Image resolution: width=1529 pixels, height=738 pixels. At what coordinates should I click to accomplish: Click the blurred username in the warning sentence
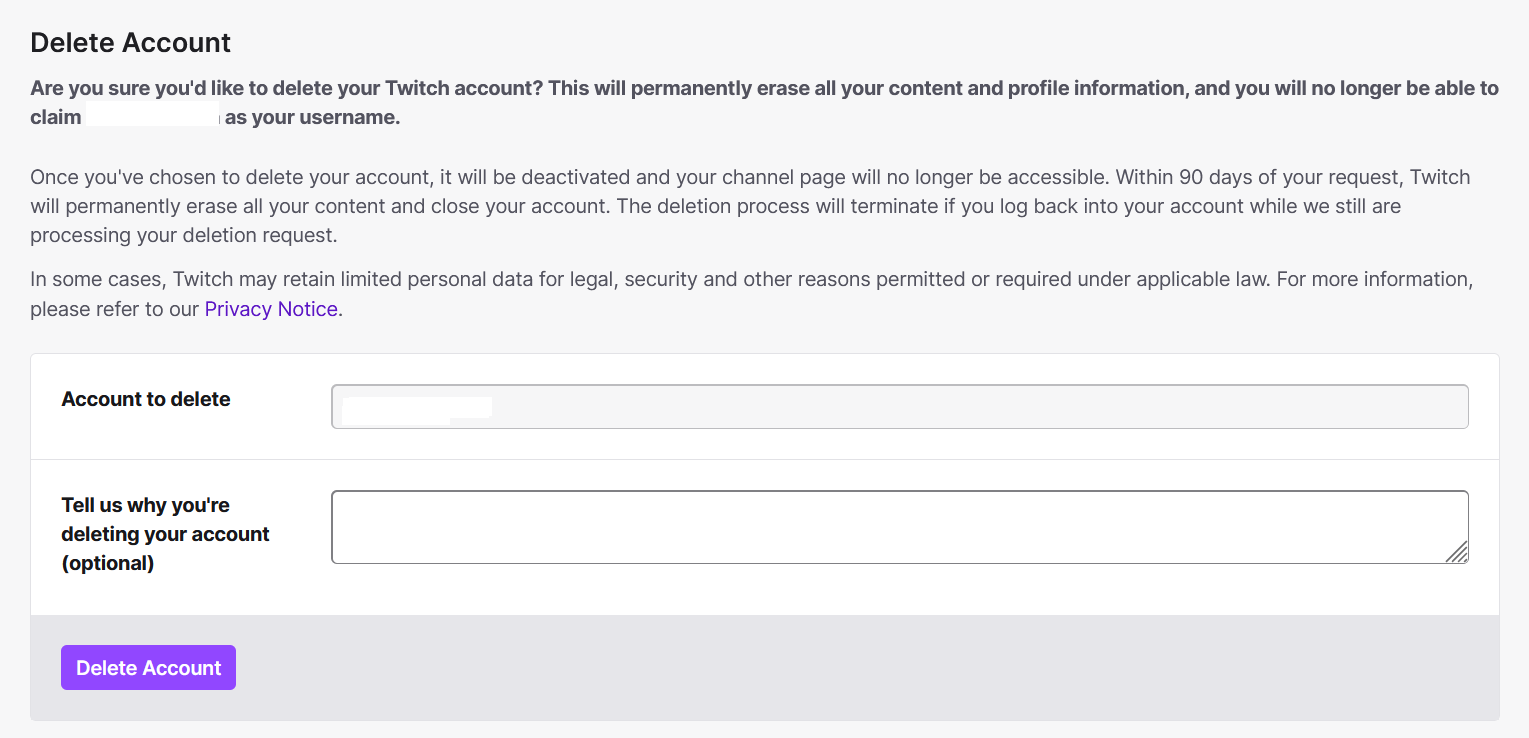point(152,113)
